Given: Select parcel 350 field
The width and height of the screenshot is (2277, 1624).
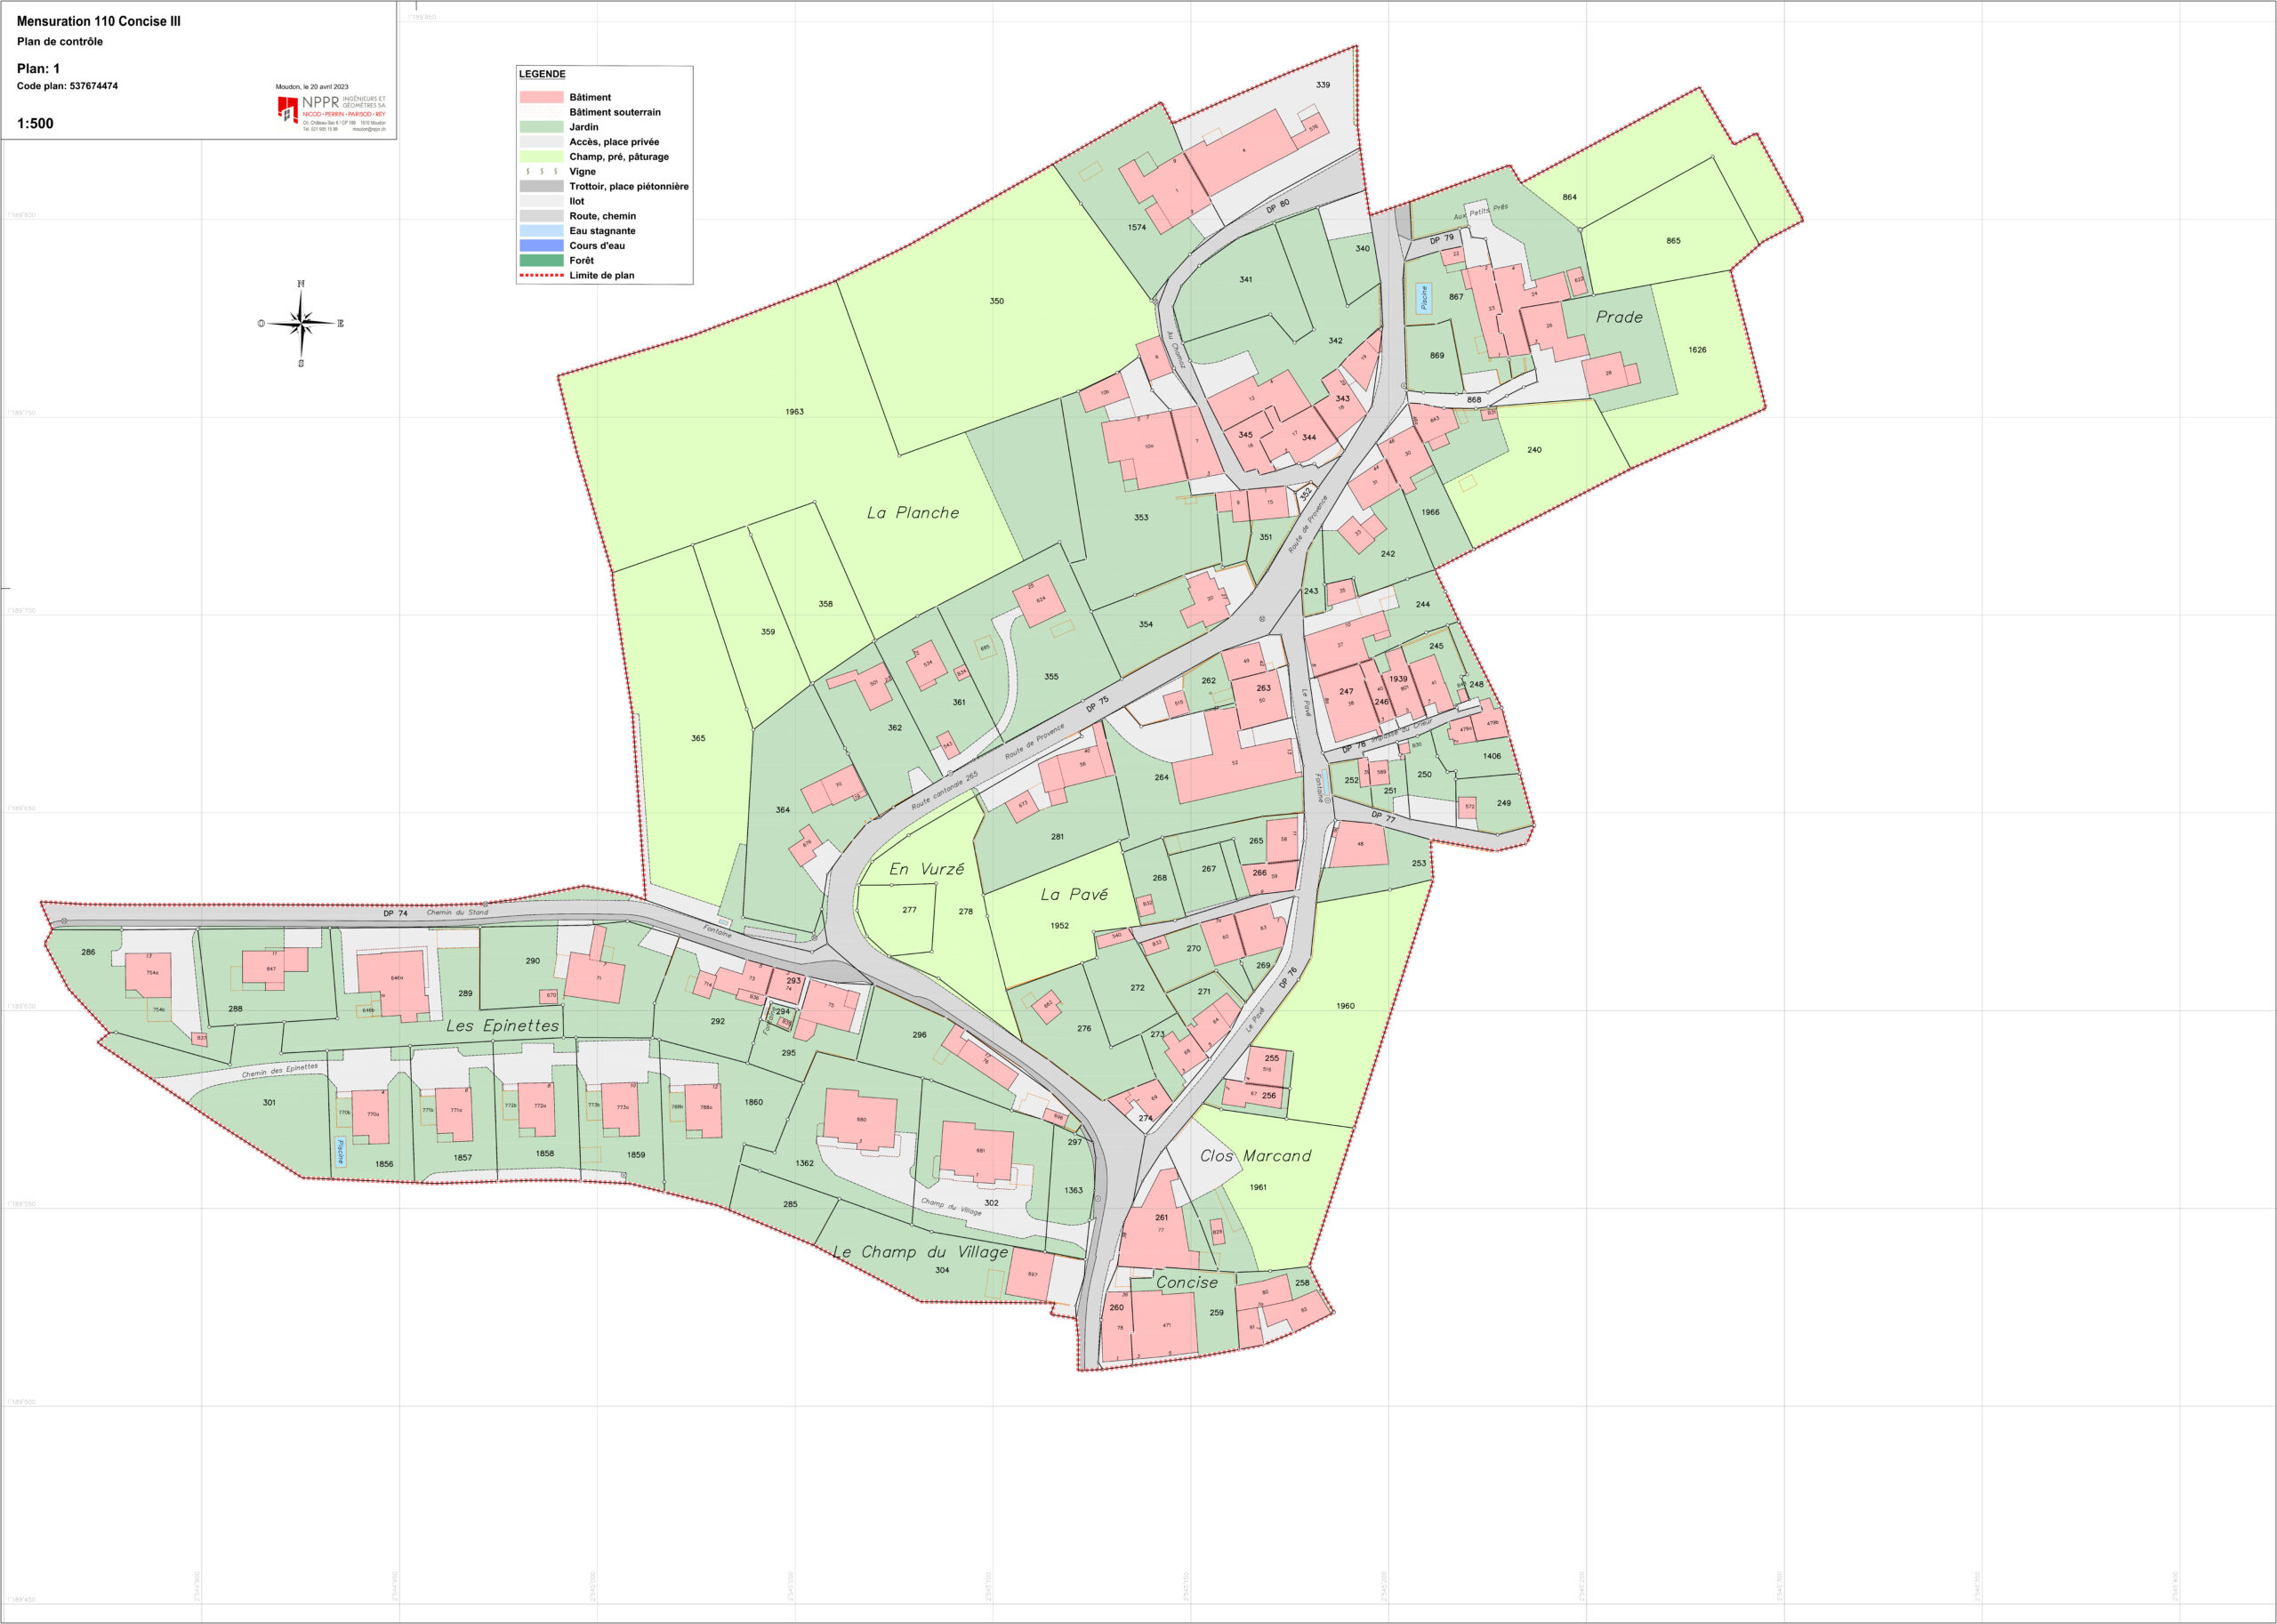Looking at the screenshot, I should [x=996, y=301].
